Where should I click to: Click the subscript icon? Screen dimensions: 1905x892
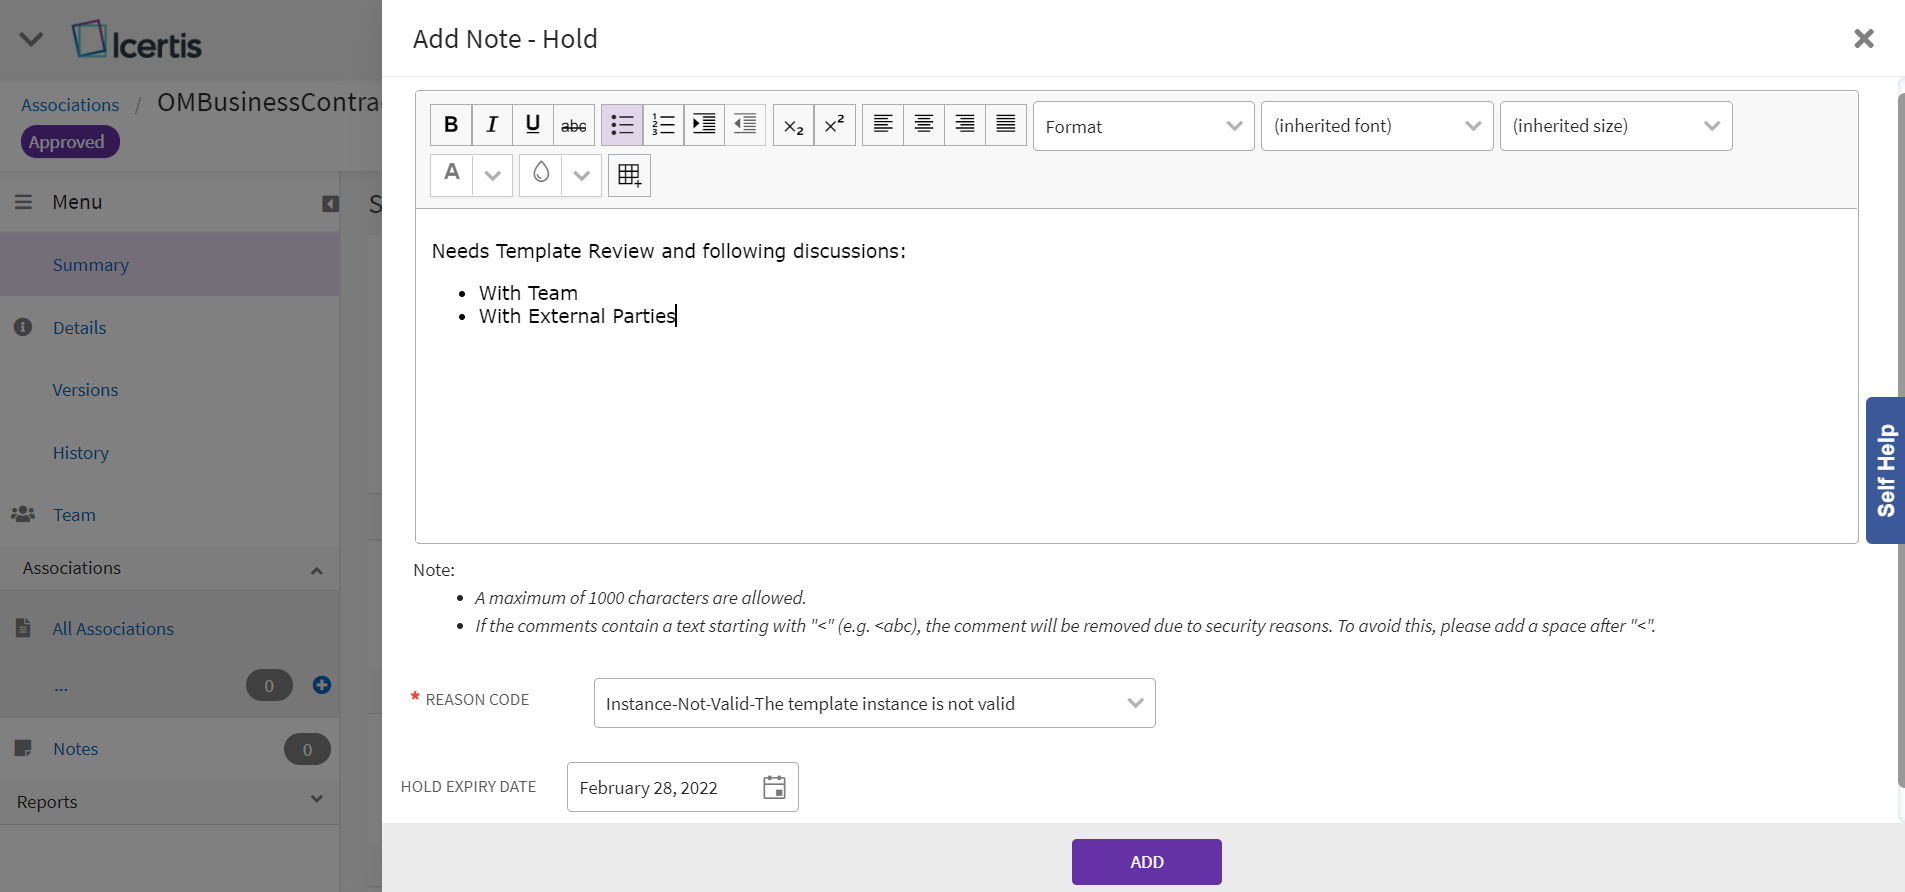(x=793, y=126)
